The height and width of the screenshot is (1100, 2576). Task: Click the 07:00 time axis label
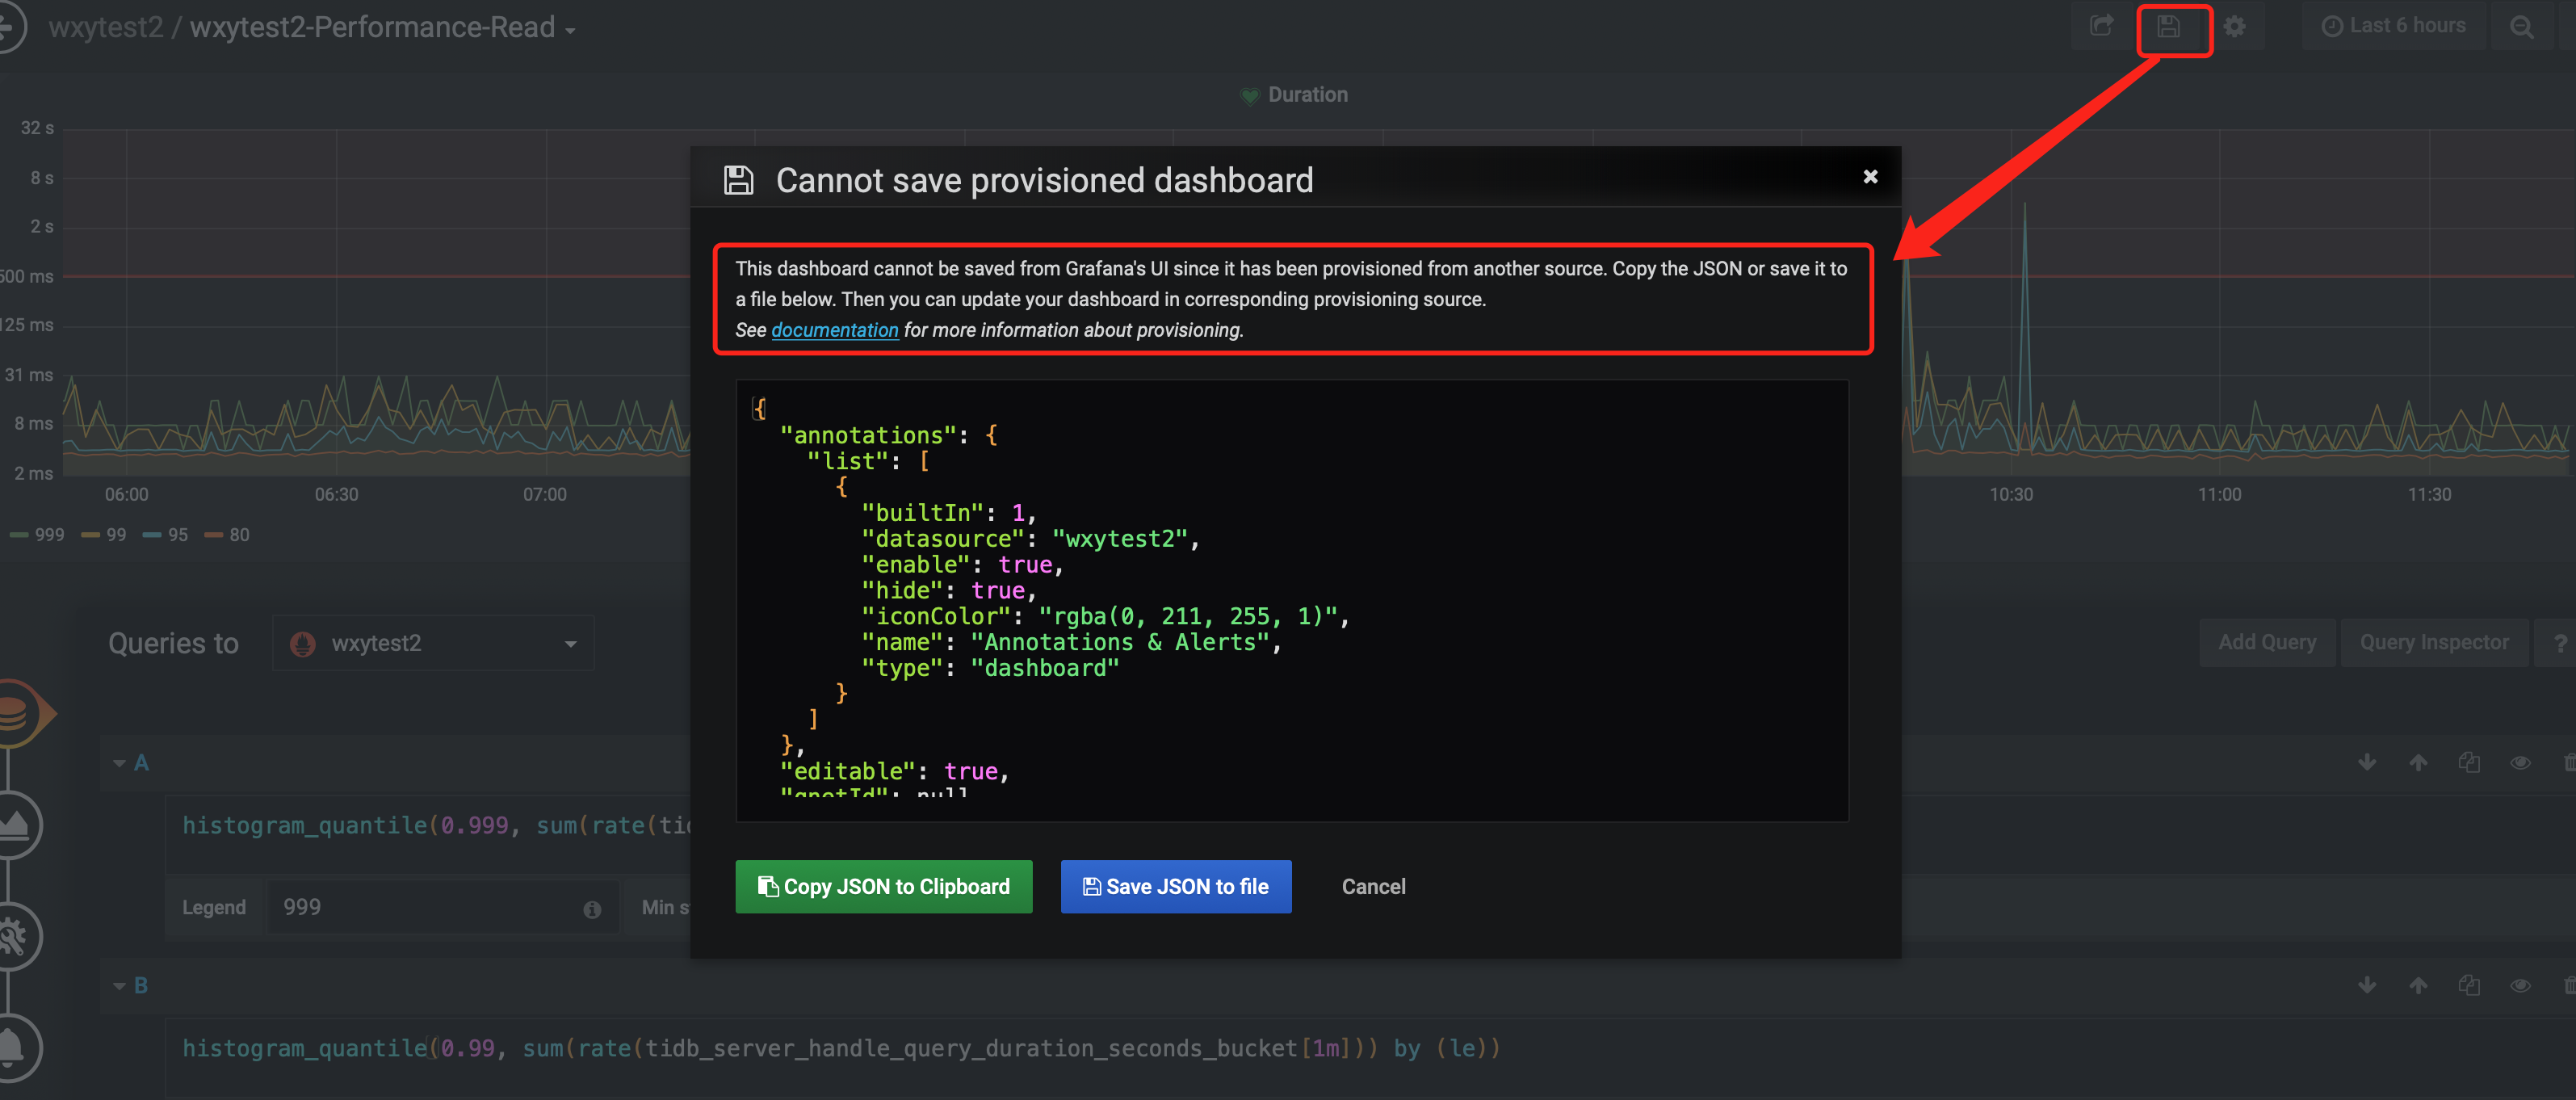[x=545, y=495]
